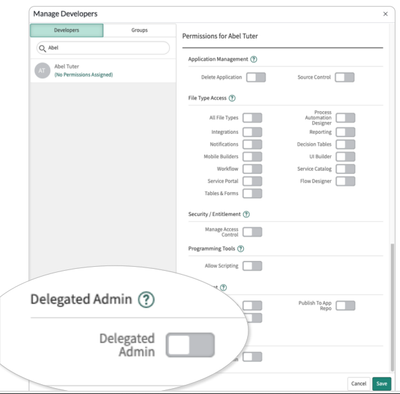The height and width of the screenshot is (394, 400).
Task: Turn on Service Catalog access
Action: point(345,169)
